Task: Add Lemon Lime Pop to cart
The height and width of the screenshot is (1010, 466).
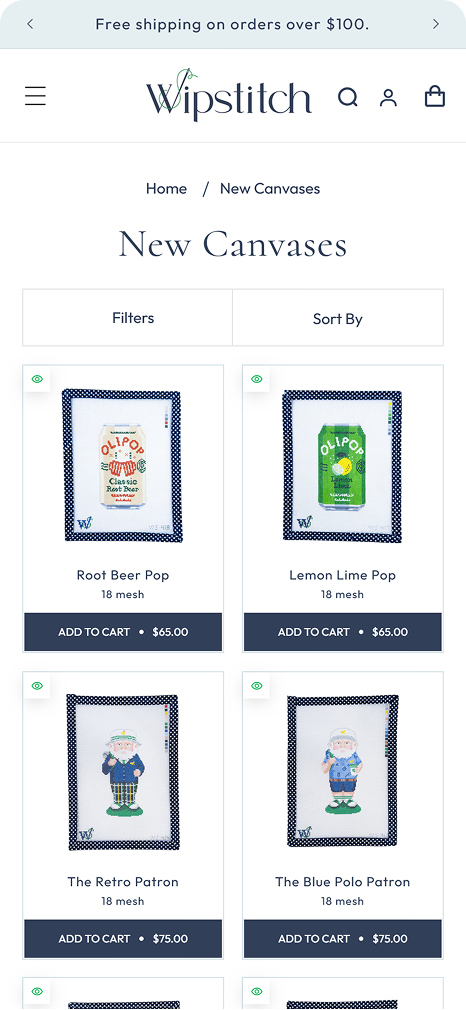Action: [x=343, y=632]
